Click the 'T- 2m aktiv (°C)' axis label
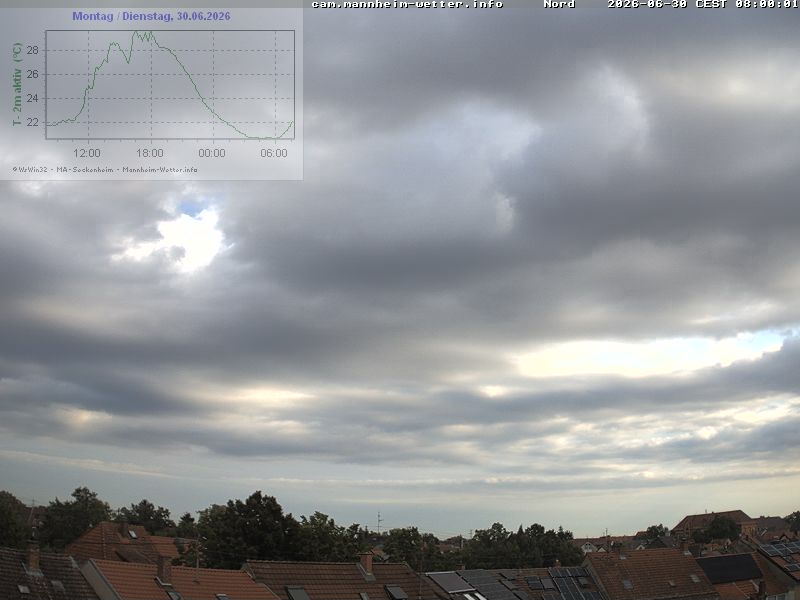 [17, 84]
